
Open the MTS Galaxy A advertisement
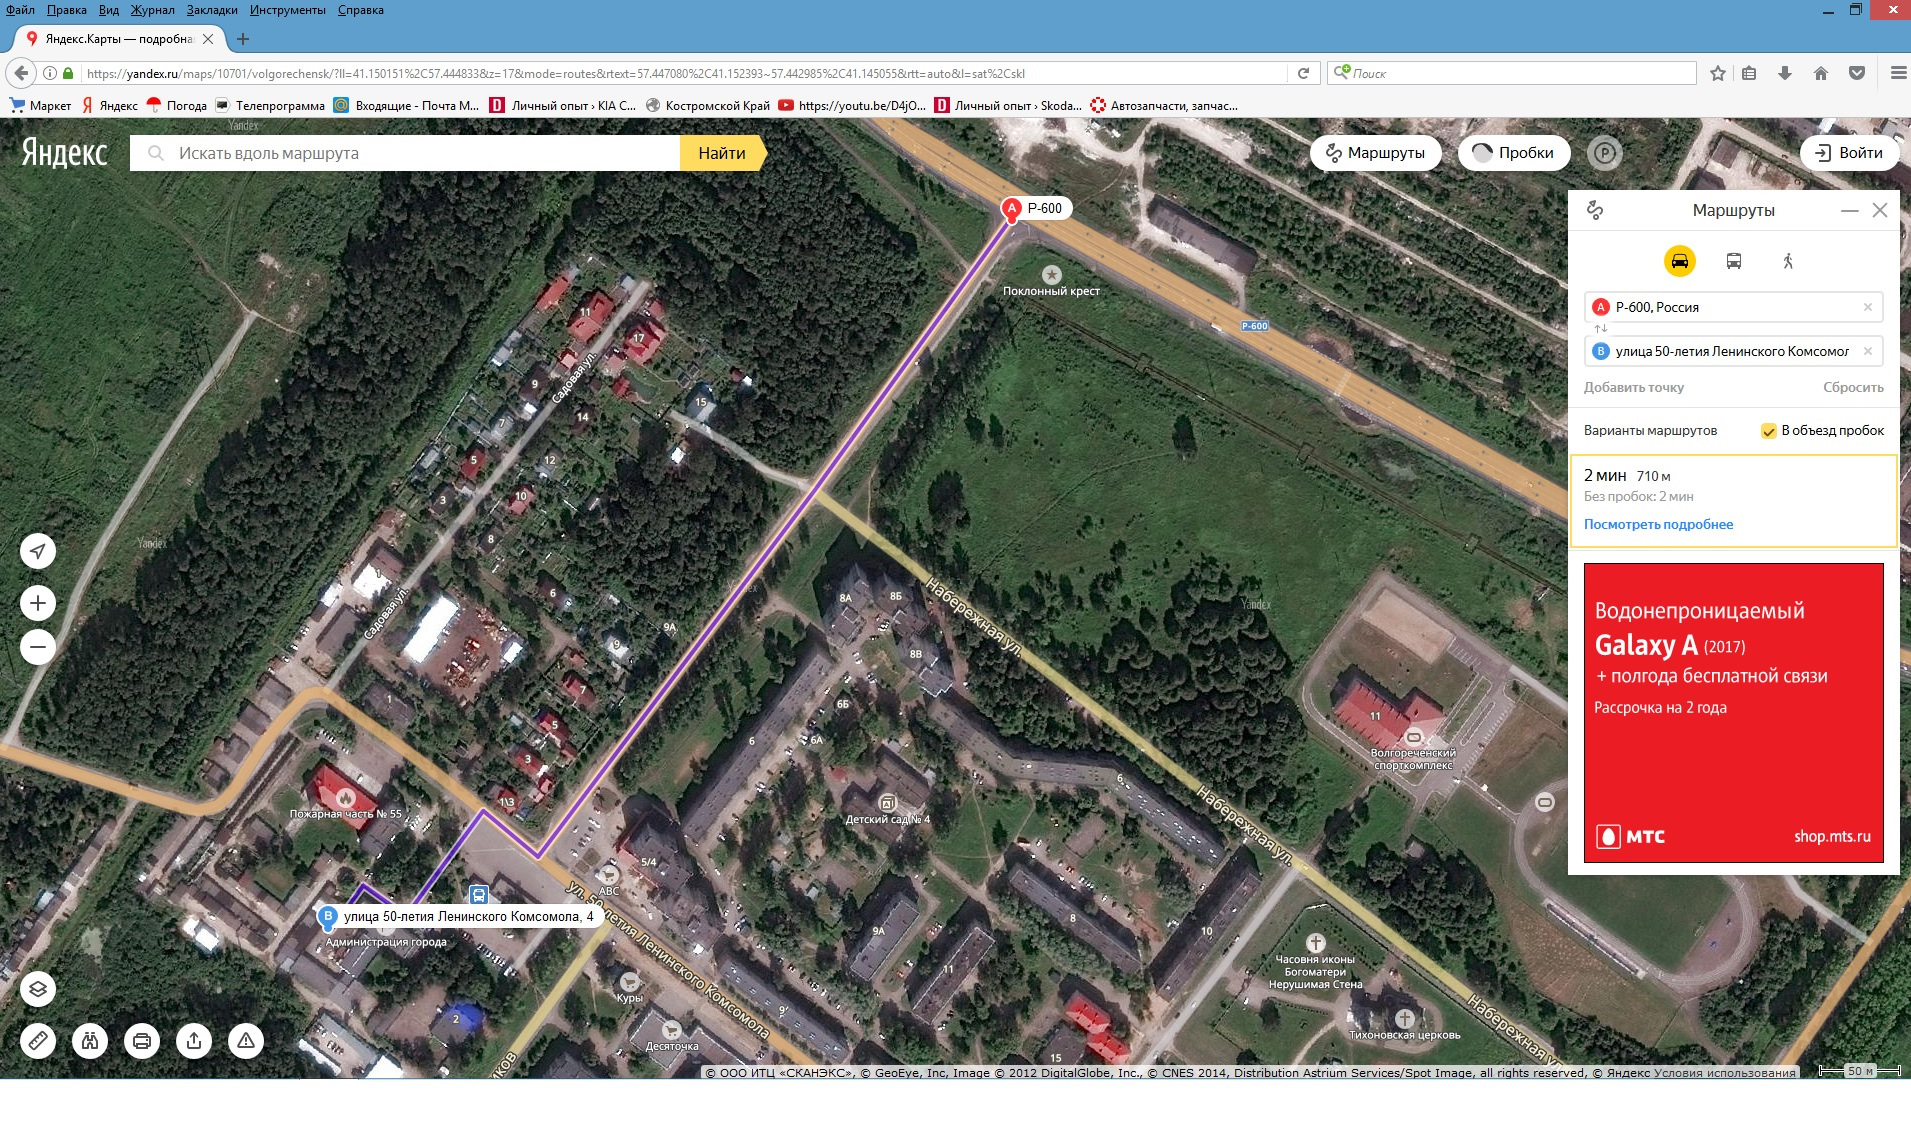click(1734, 713)
